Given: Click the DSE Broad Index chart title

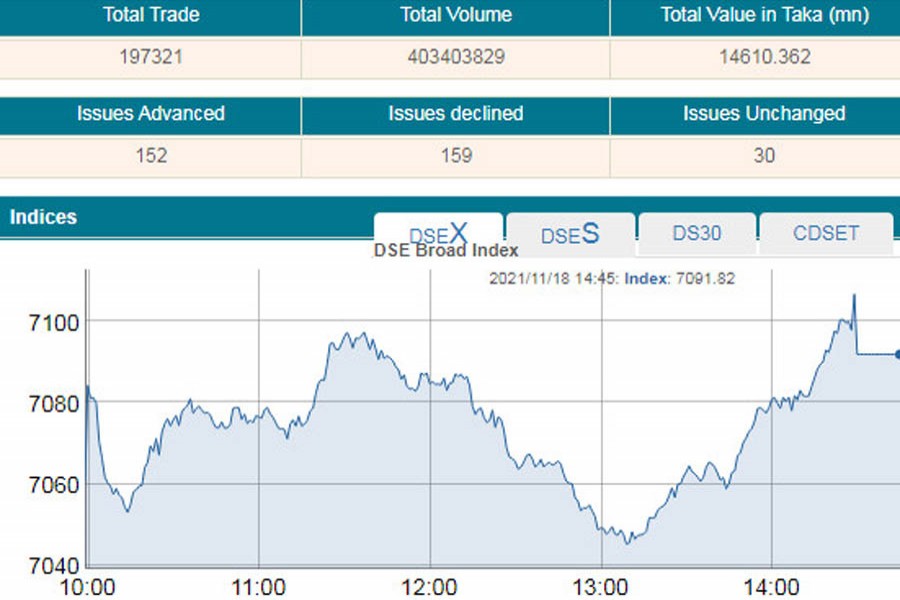Looking at the screenshot, I should (445, 251).
